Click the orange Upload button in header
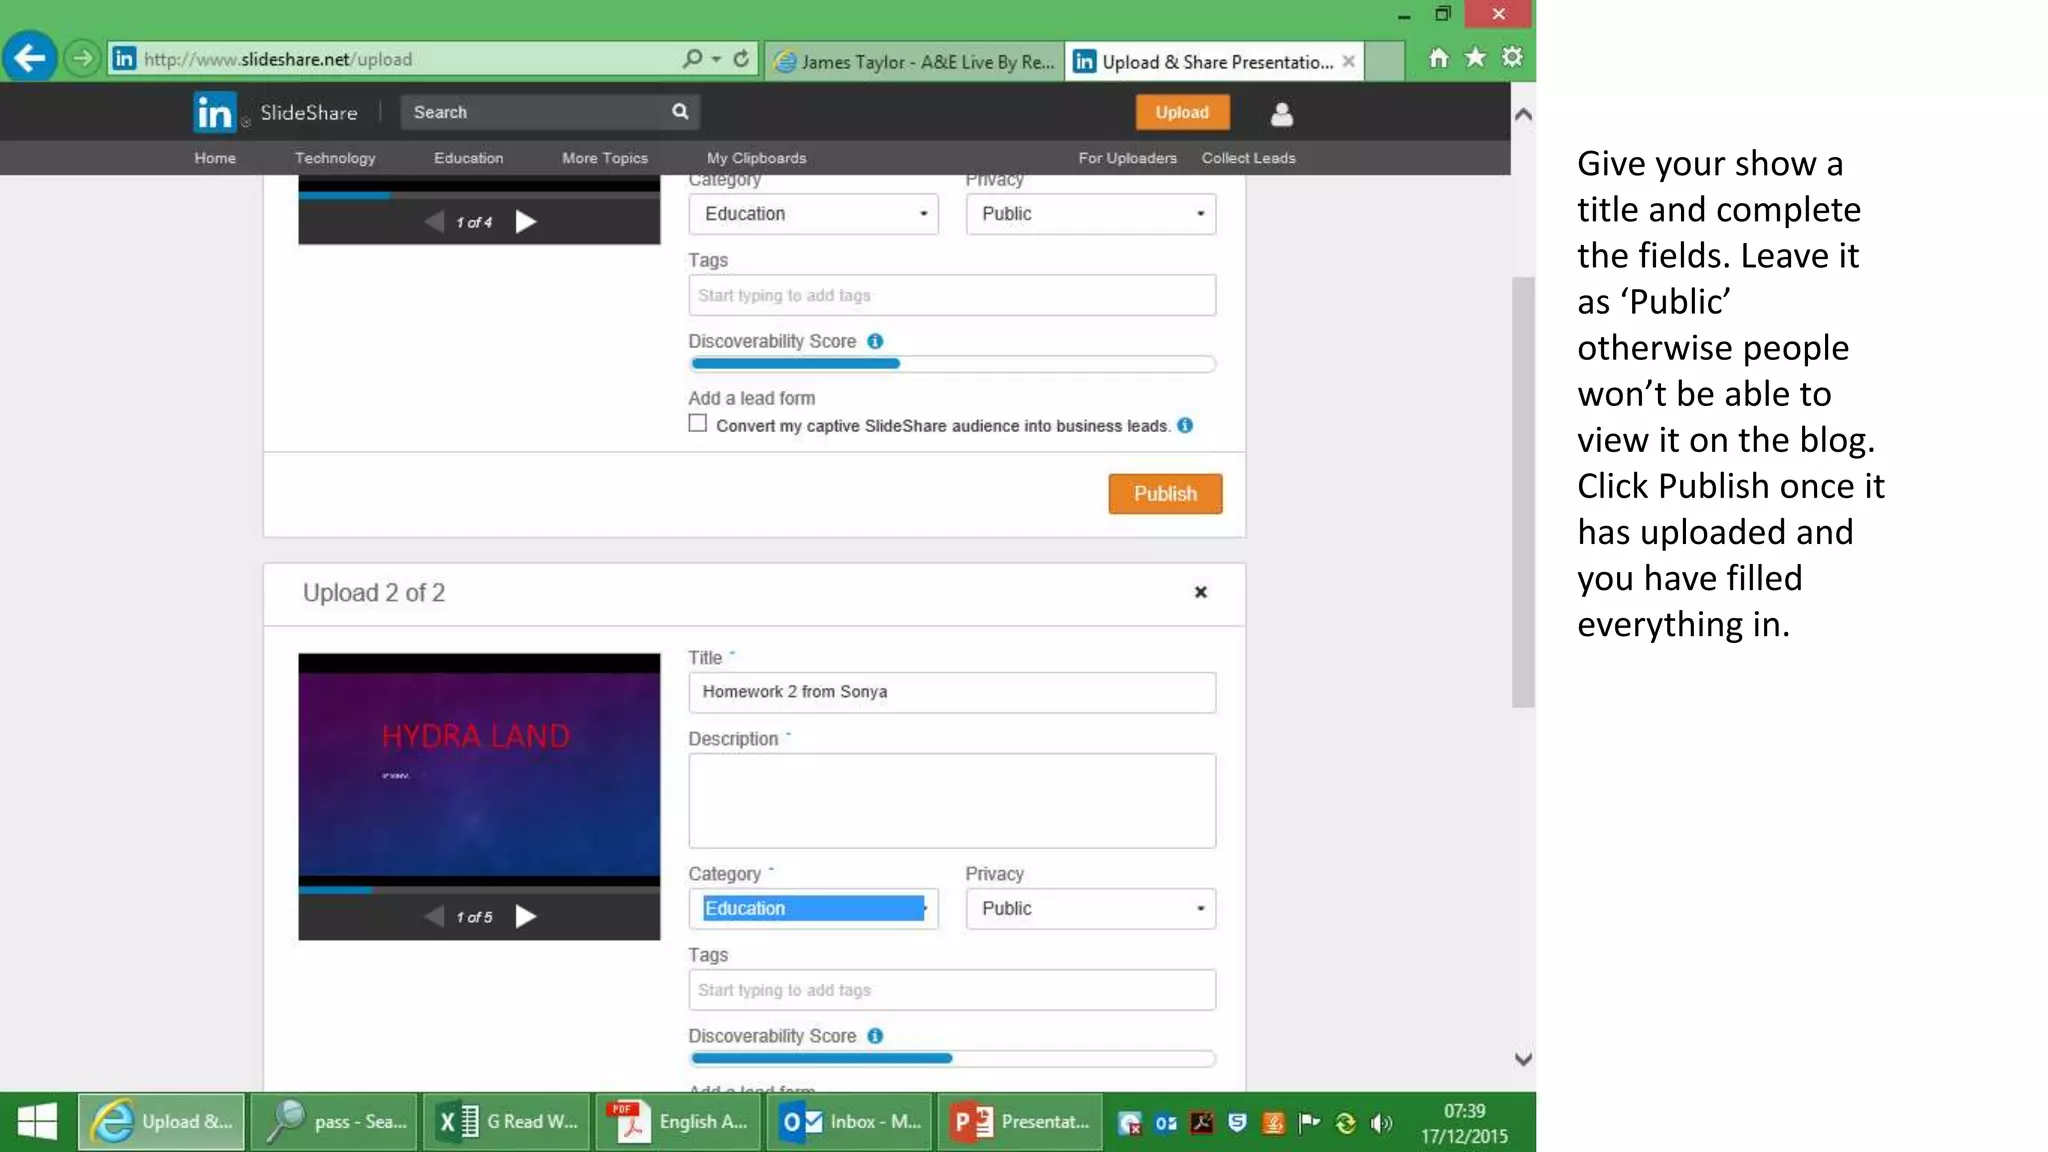The image size is (2048, 1152). [1182, 112]
